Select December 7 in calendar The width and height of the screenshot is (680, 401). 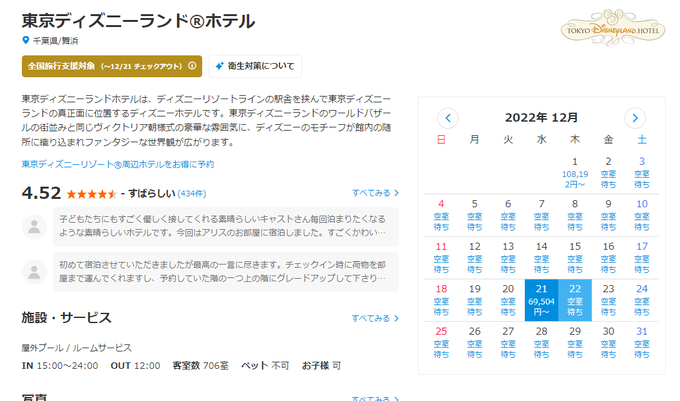[541, 215]
